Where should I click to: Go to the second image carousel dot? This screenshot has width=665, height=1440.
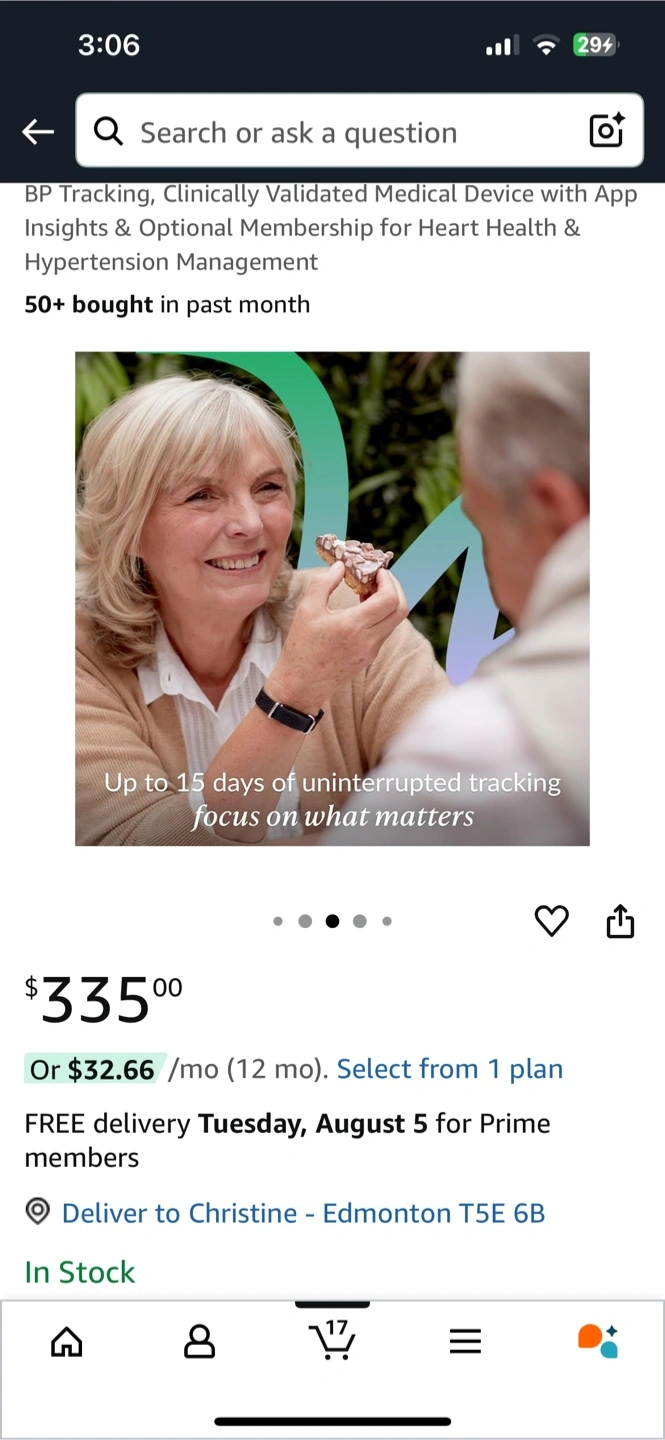pos(305,921)
